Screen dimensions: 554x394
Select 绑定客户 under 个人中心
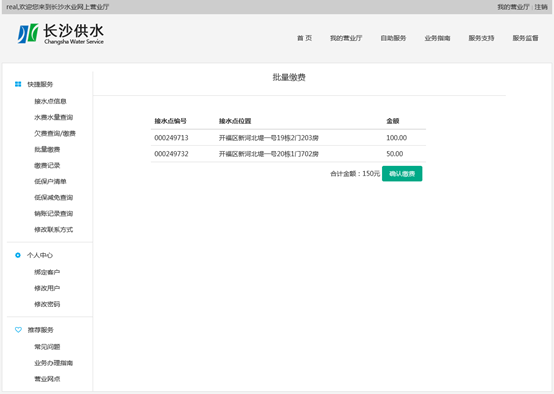pyautogui.click(x=47, y=272)
